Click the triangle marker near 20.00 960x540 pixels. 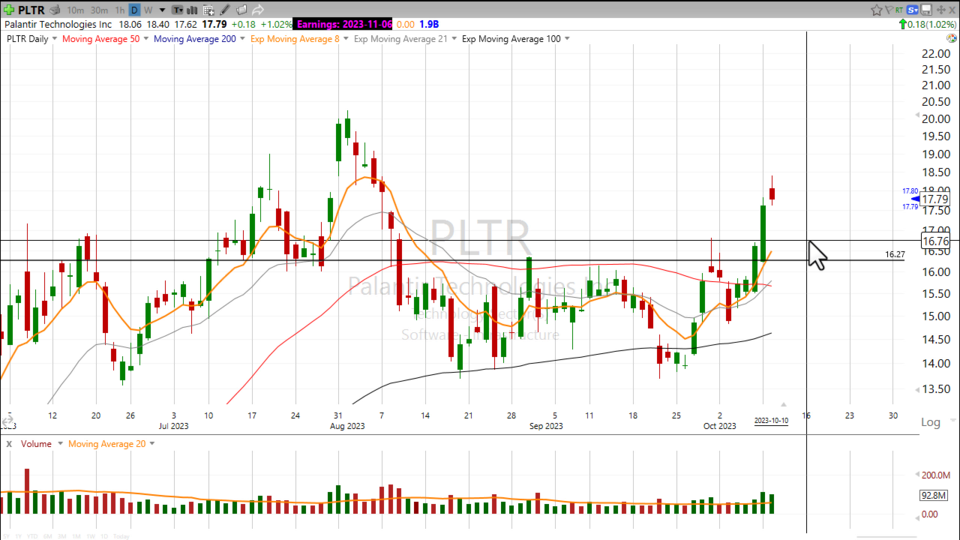[917, 115]
